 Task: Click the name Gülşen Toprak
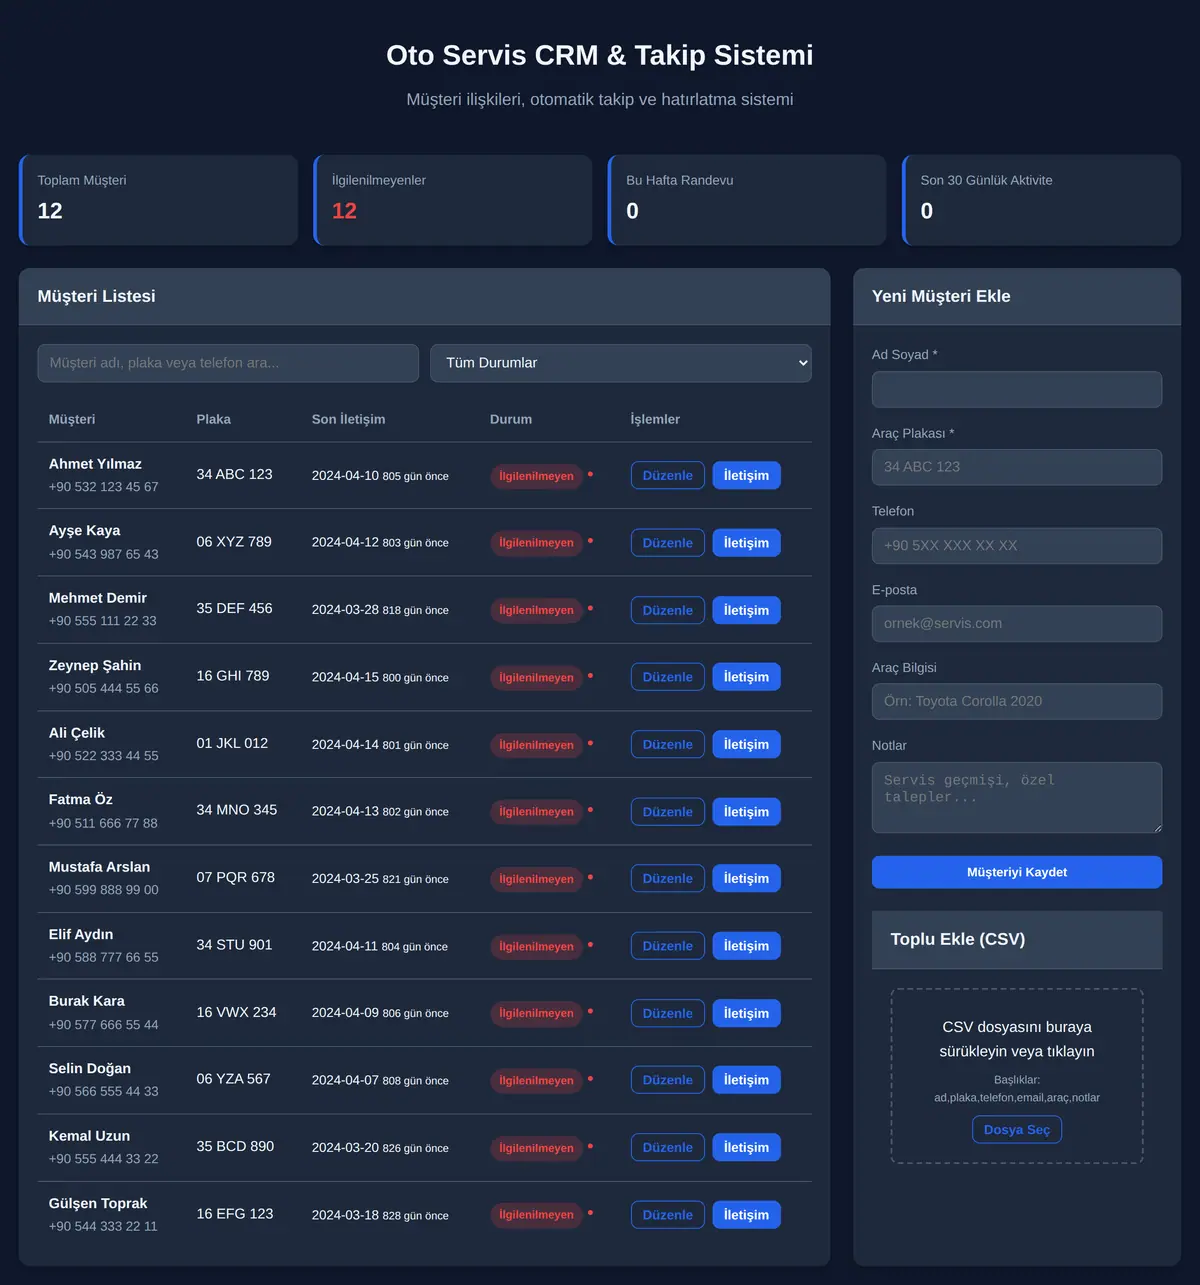click(98, 1203)
